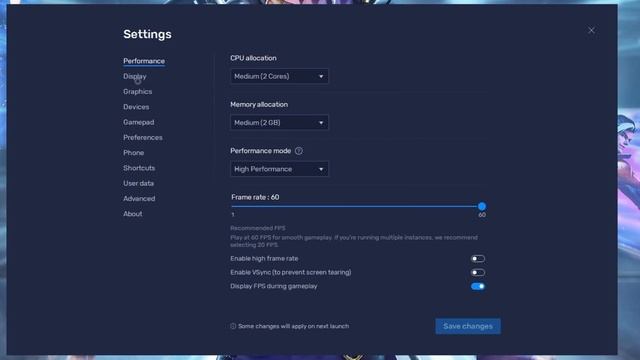
Task: Click the Settings heading
Action: point(147,34)
